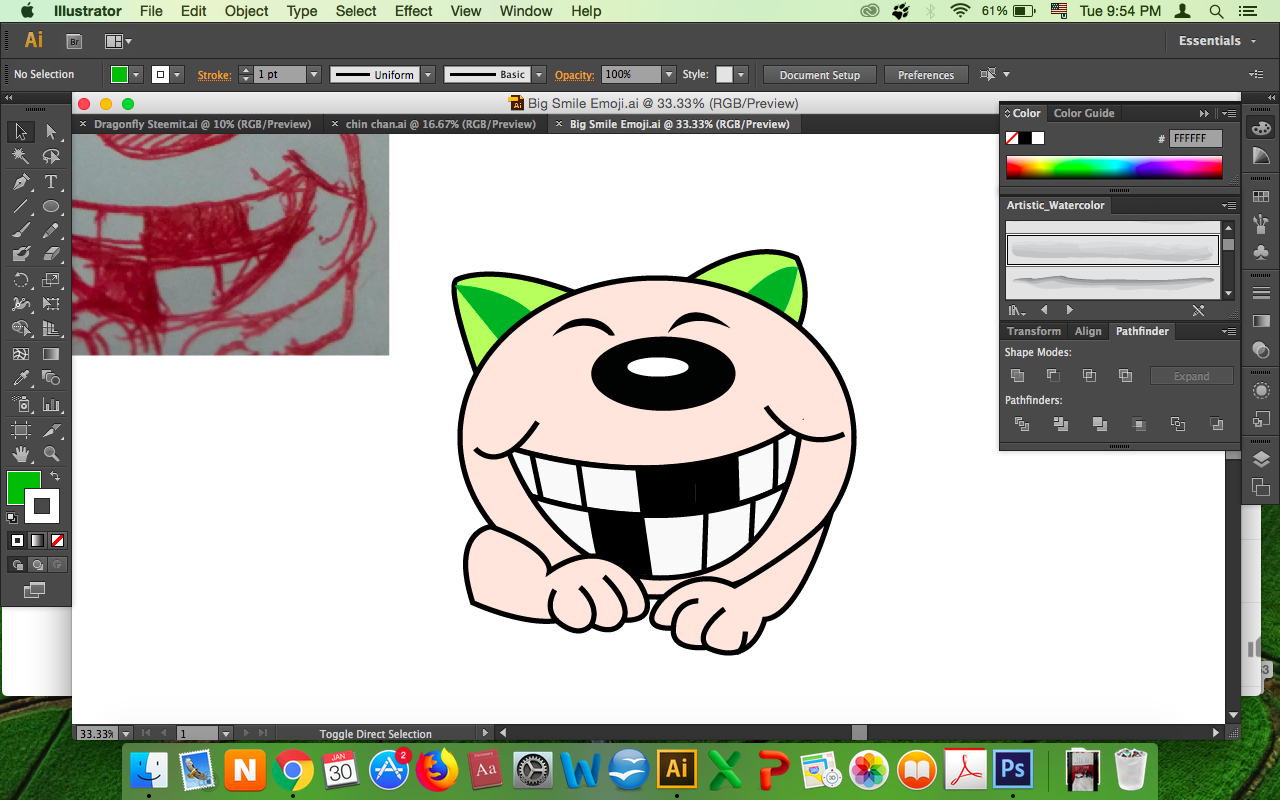Select the Lasso tool

pyautogui.click(x=51, y=157)
